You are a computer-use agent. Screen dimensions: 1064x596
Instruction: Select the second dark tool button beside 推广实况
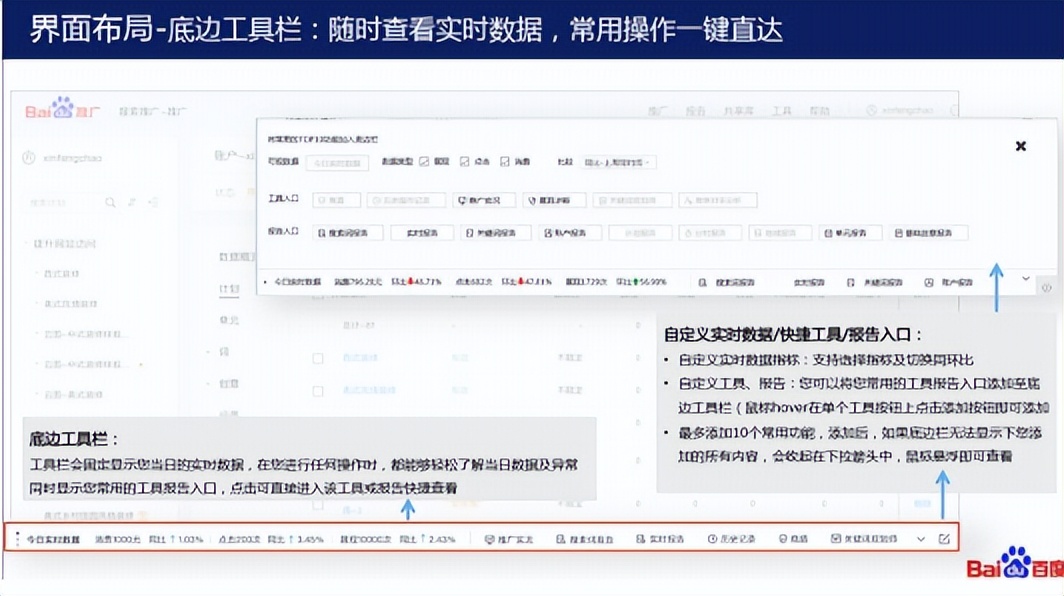point(554,200)
